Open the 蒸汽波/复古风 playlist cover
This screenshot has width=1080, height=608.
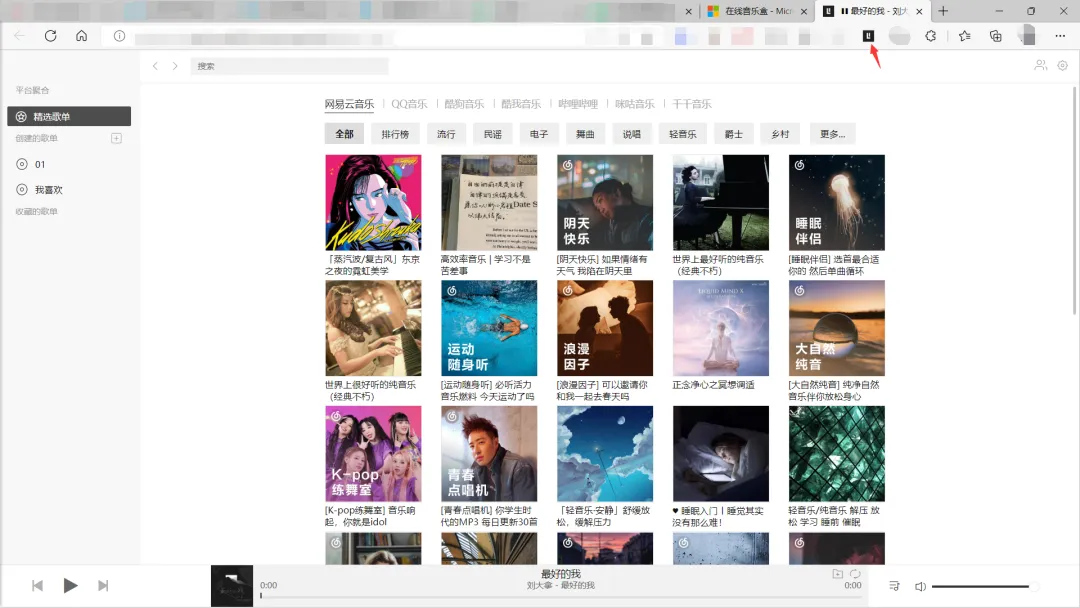(373, 202)
